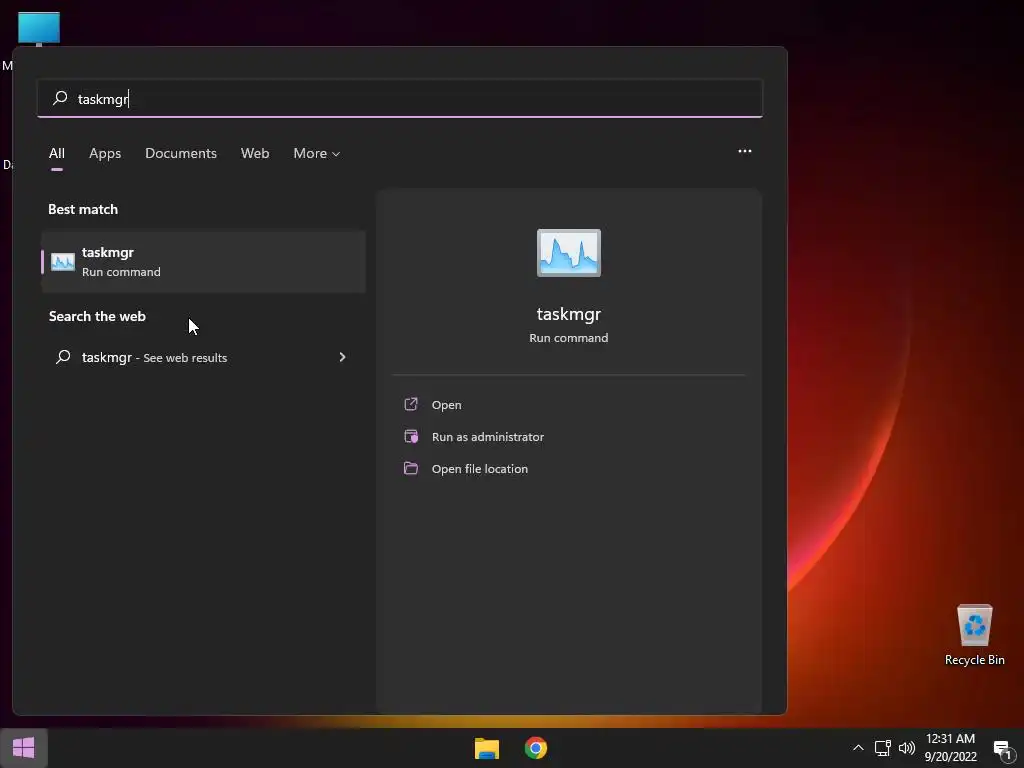The image size is (1024, 768).
Task: Open the notification center icon
Action: click(1004, 749)
